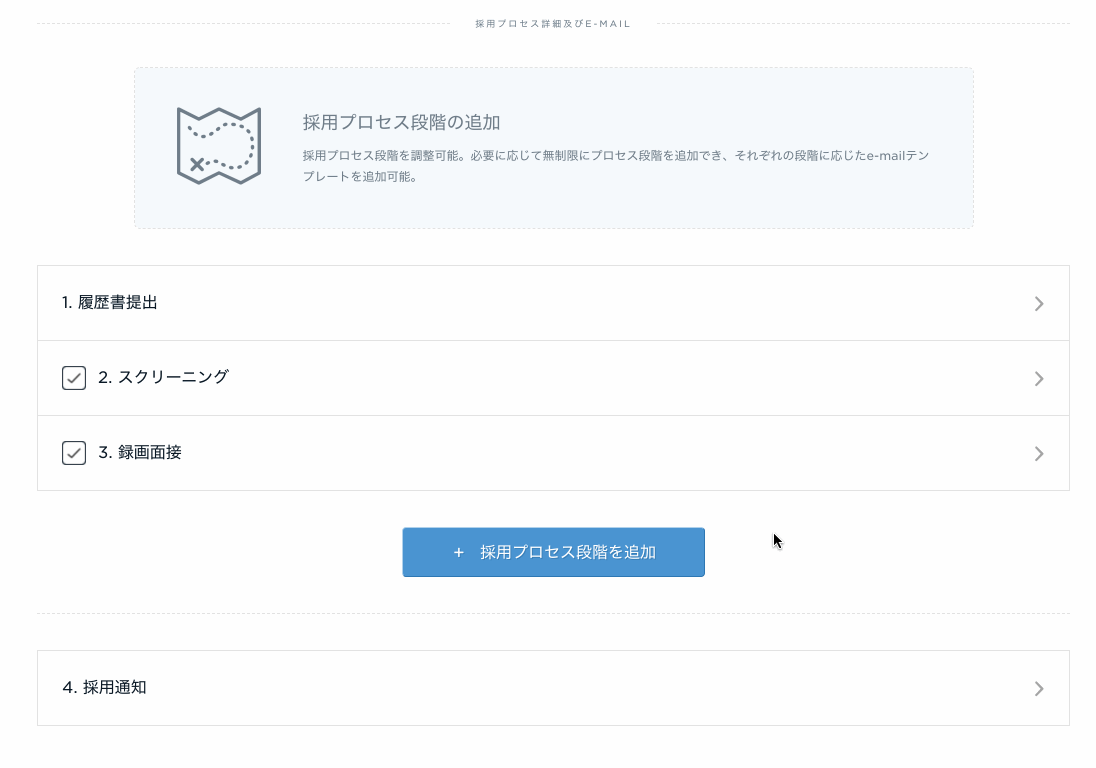Expand the スクリーニング row chevron

point(1039,379)
